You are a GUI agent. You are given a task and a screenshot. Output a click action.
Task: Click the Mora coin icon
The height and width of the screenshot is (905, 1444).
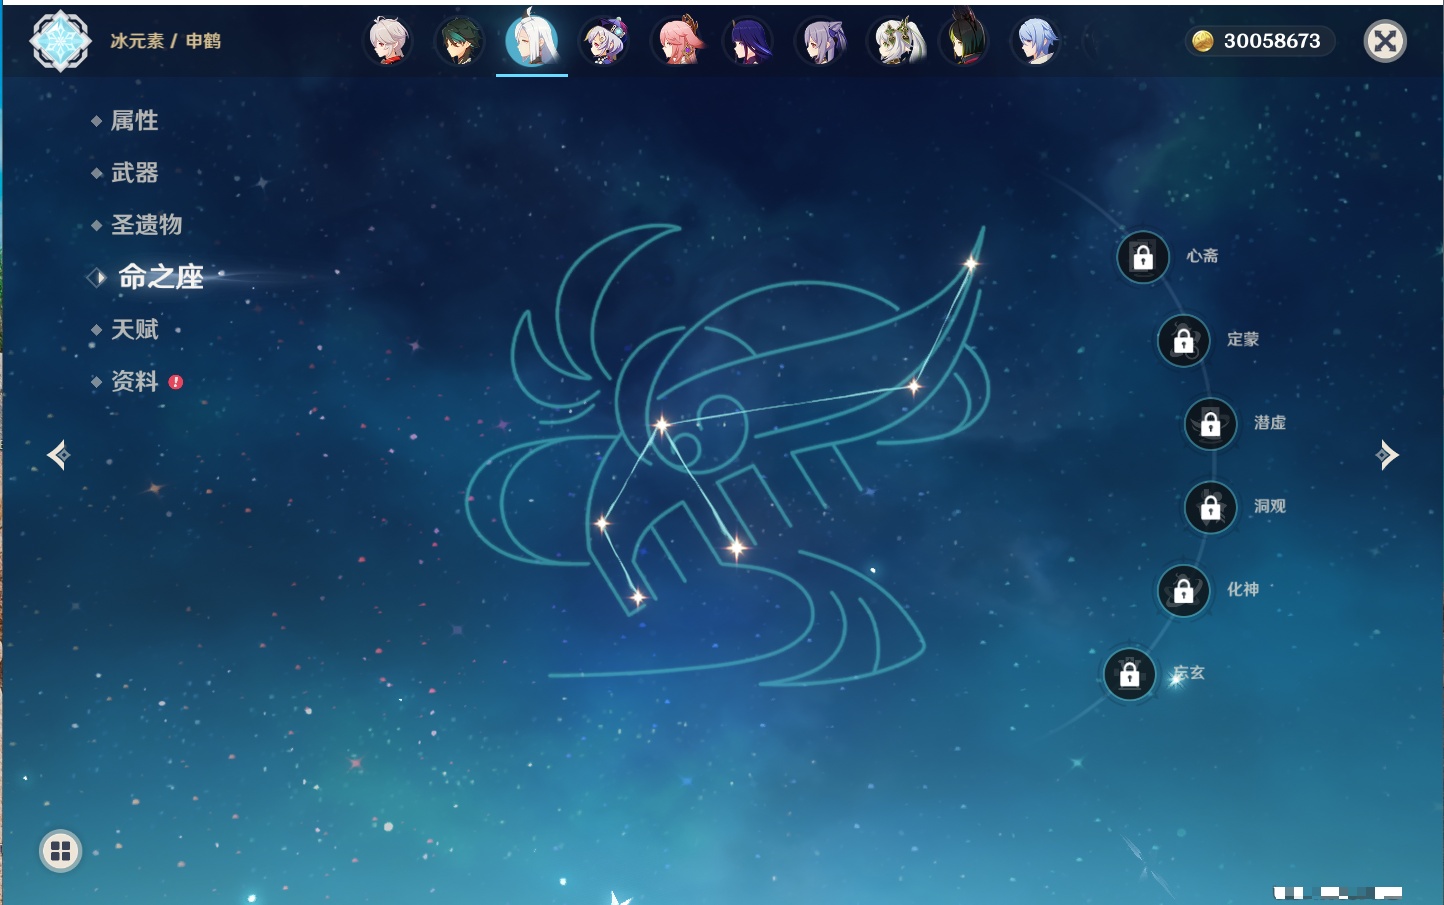1203,41
